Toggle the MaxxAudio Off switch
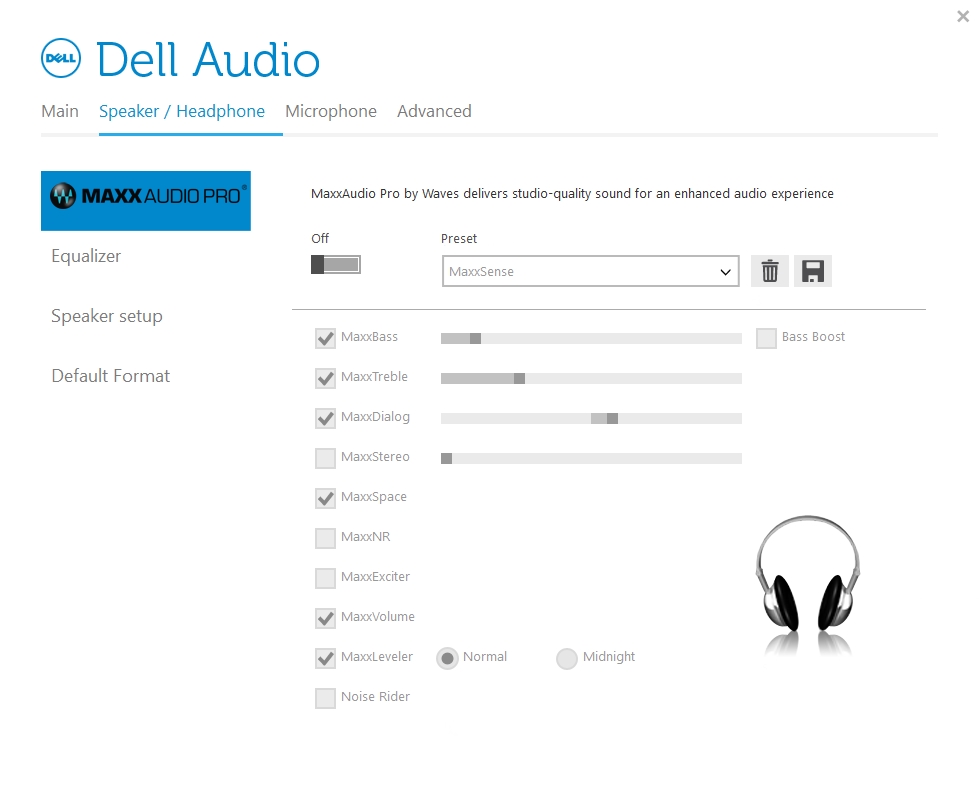 pyautogui.click(x=336, y=264)
